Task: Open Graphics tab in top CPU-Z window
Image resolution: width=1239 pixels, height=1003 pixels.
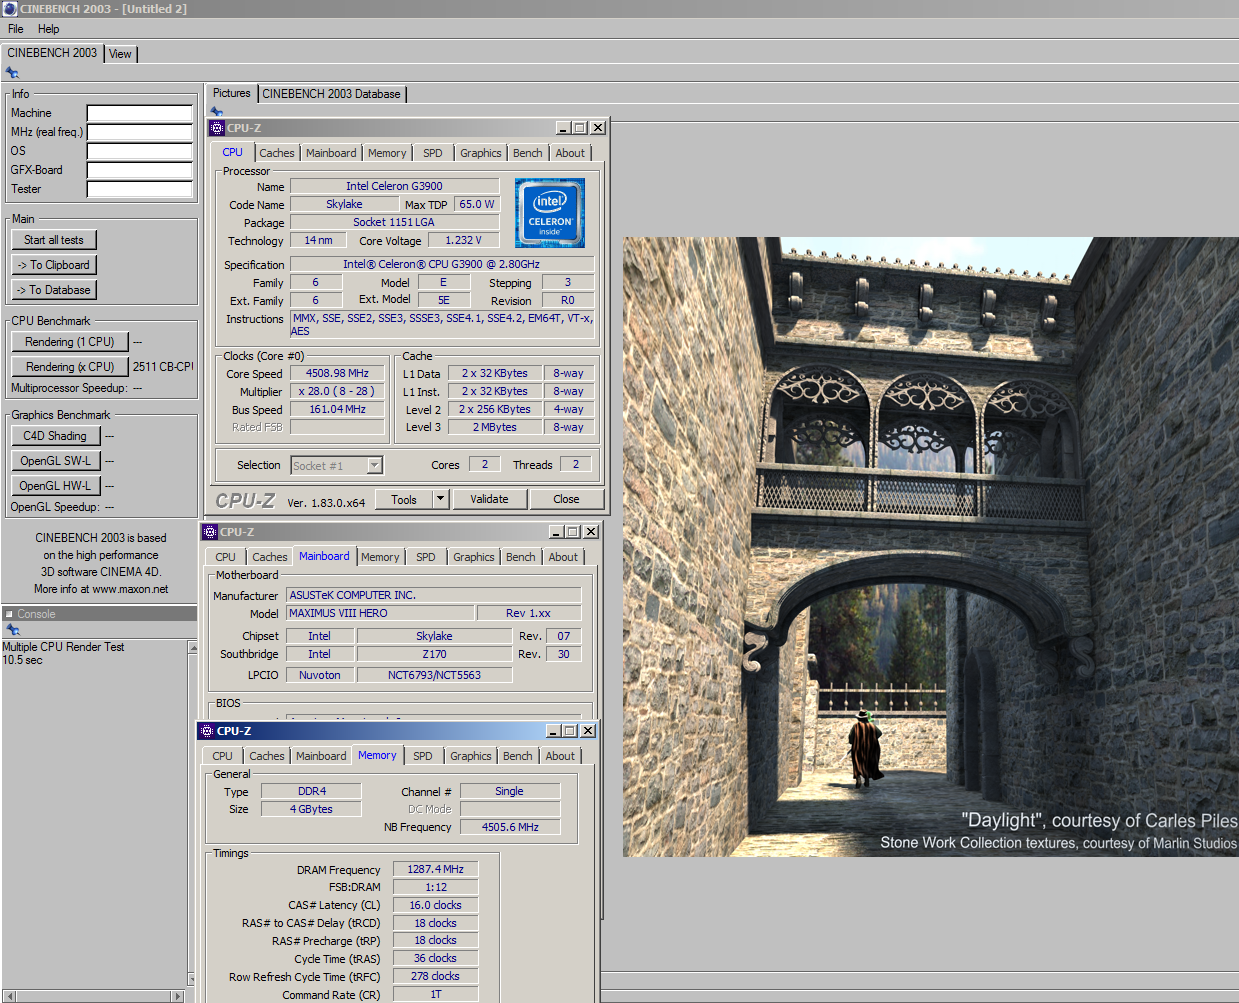Action: click(x=481, y=153)
